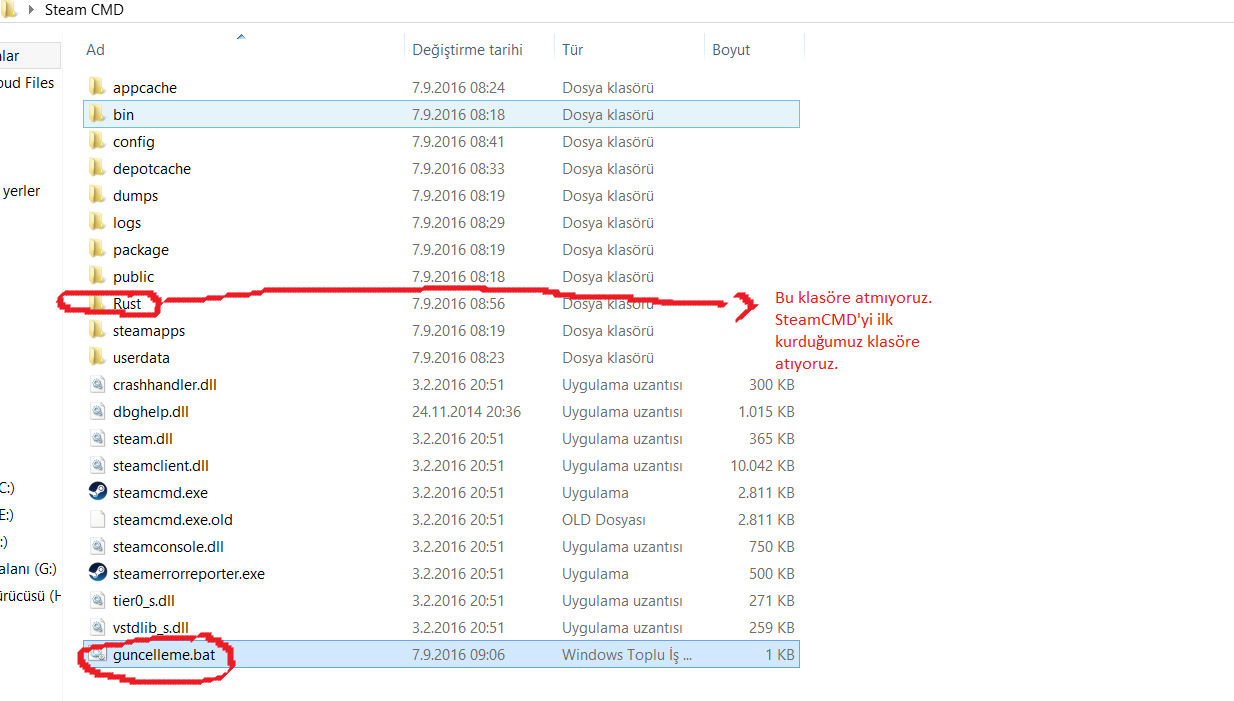Image resolution: width=1234 pixels, height=701 pixels.
Task: Select the userdata folder name
Action: [141, 357]
